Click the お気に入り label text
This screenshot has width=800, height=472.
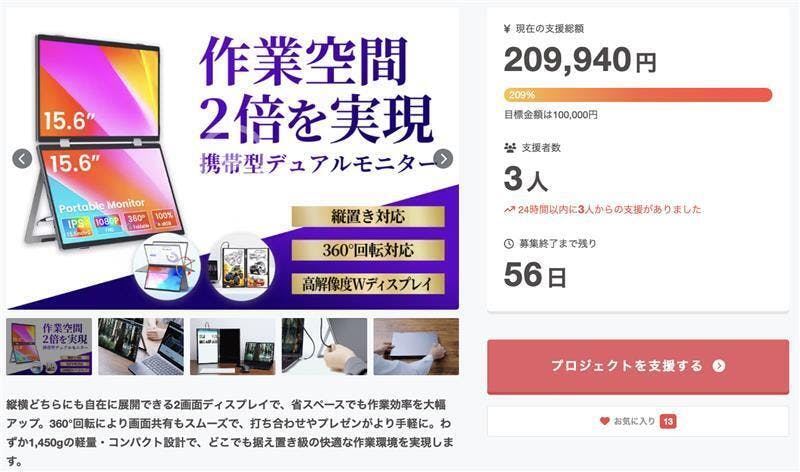633,421
